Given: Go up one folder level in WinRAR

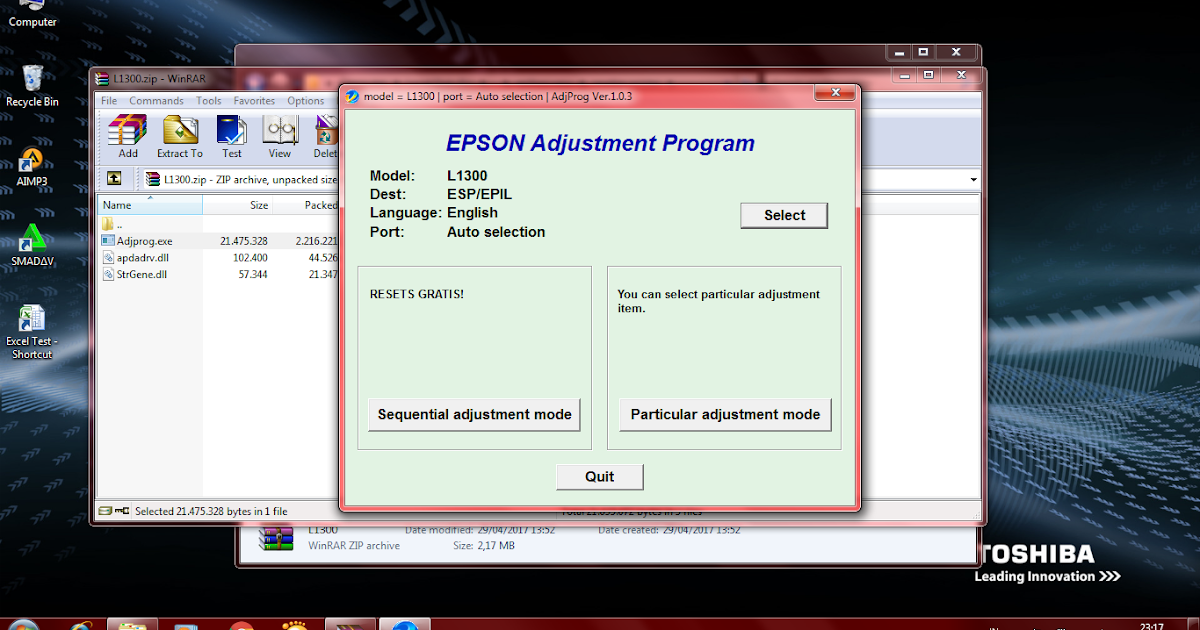Looking at the screenshot, I should click(x=114, y=178).
